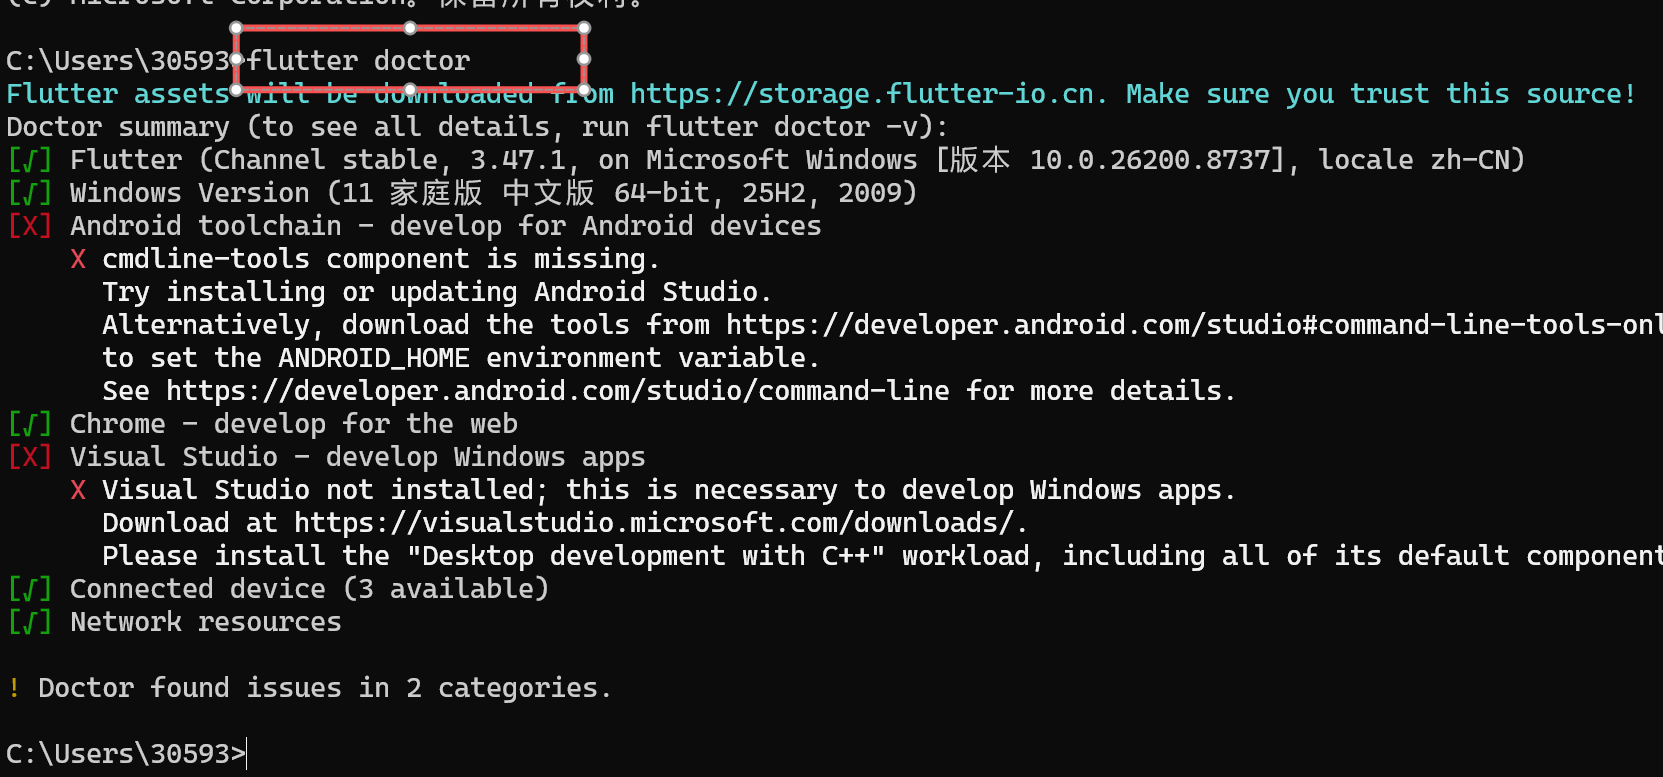Click the green check mark beside Flutter channel stable
This screenshot has height=777, width=1663.
(30, 160)
